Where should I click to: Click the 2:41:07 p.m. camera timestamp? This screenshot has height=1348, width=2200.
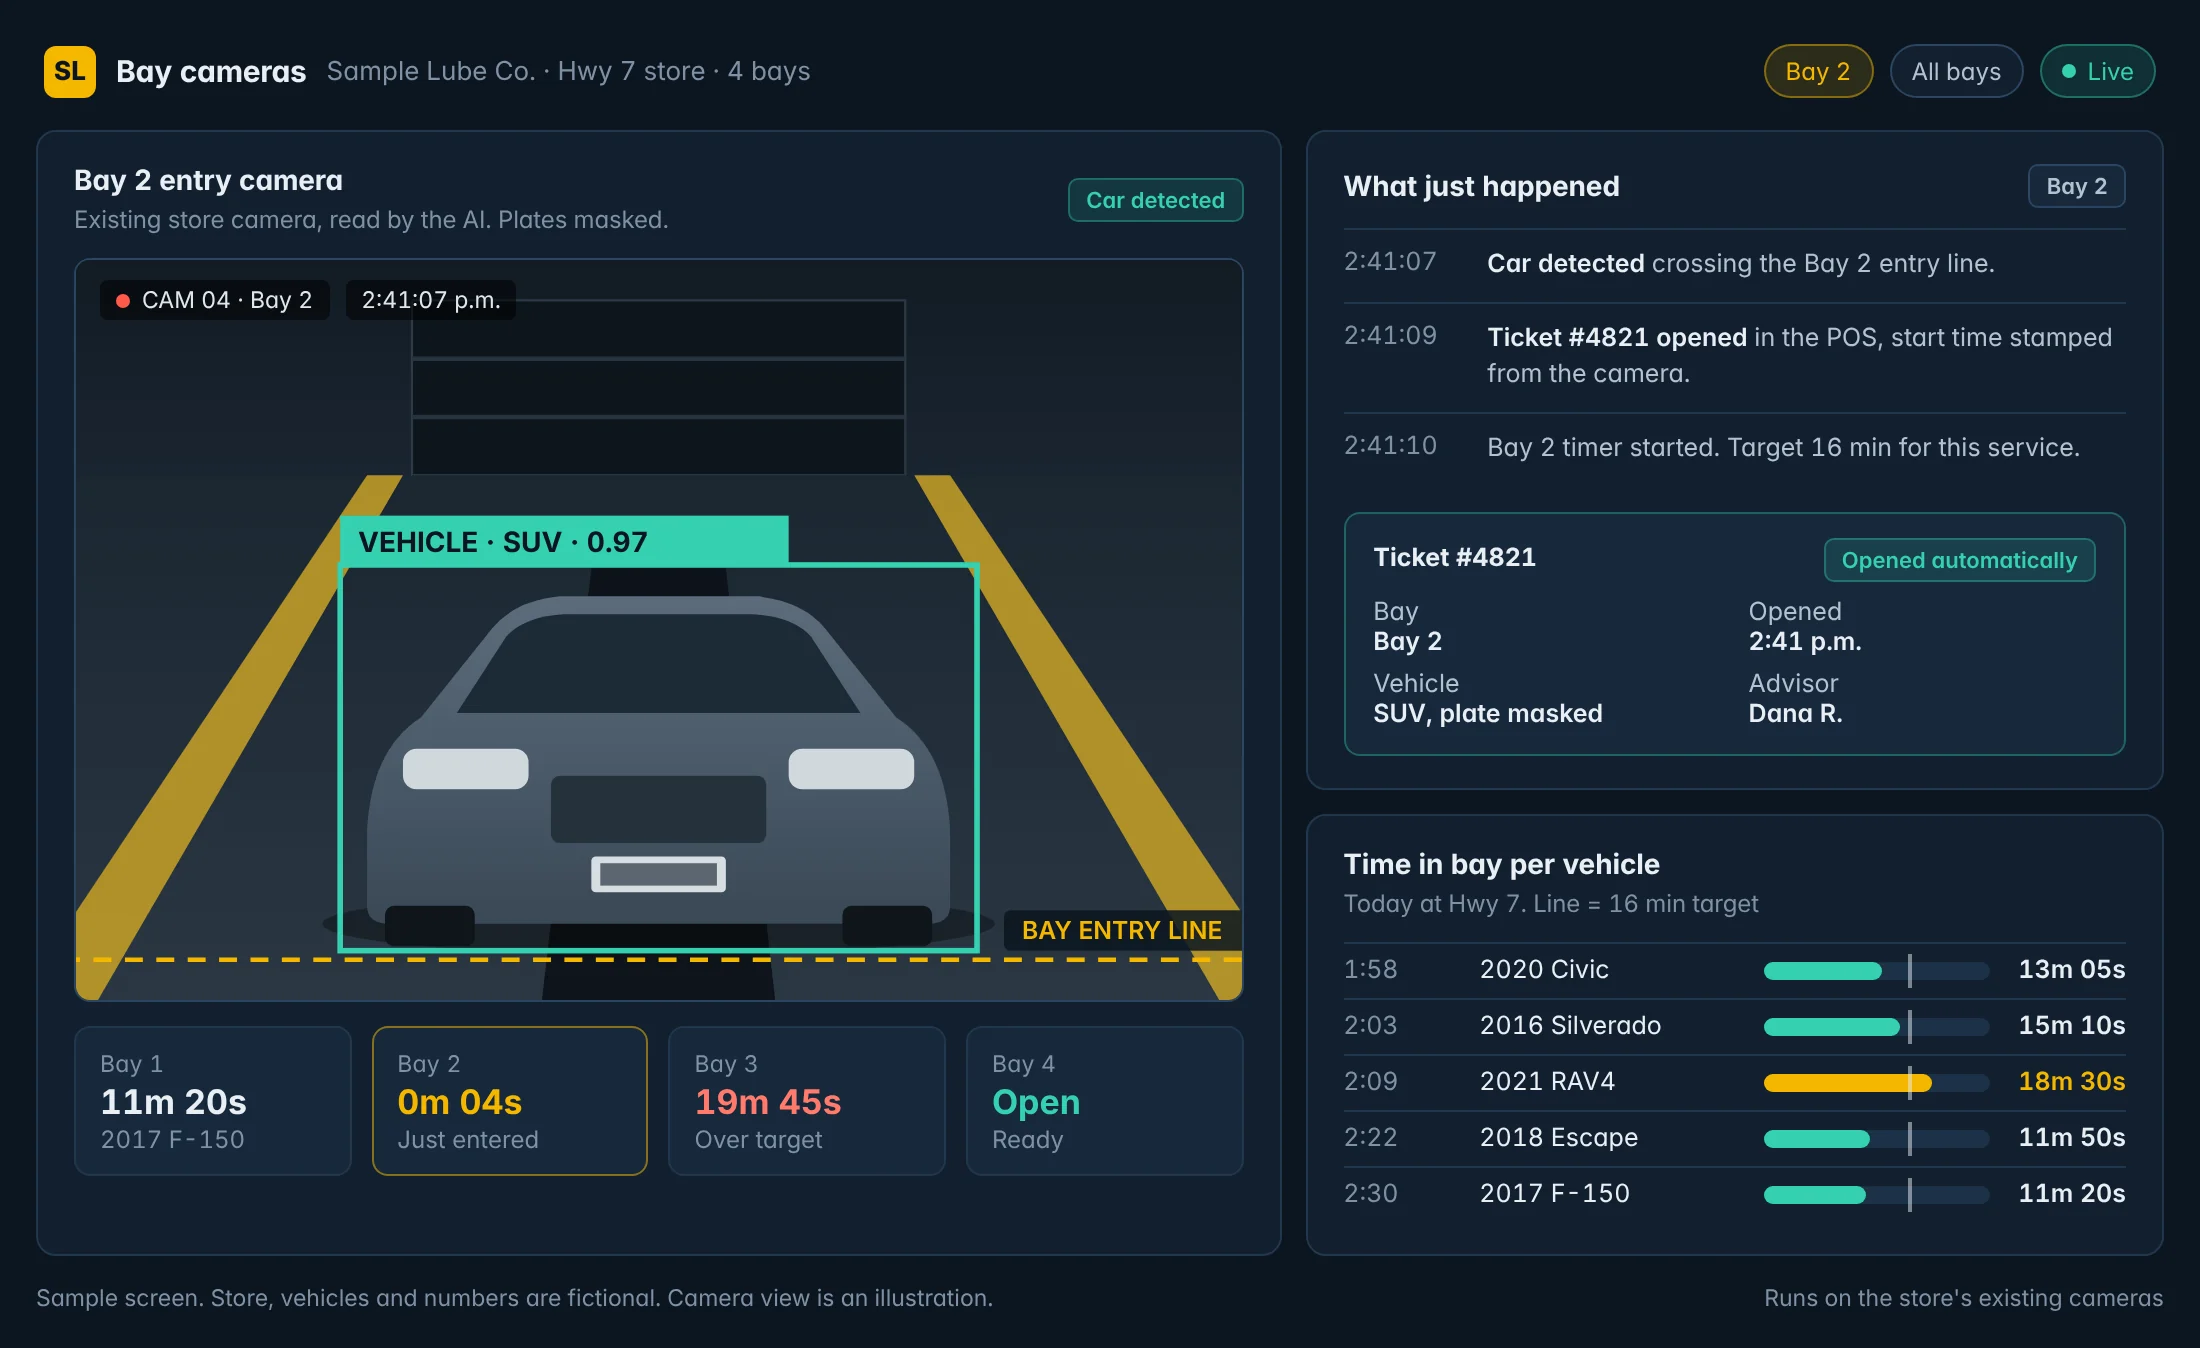431,300
